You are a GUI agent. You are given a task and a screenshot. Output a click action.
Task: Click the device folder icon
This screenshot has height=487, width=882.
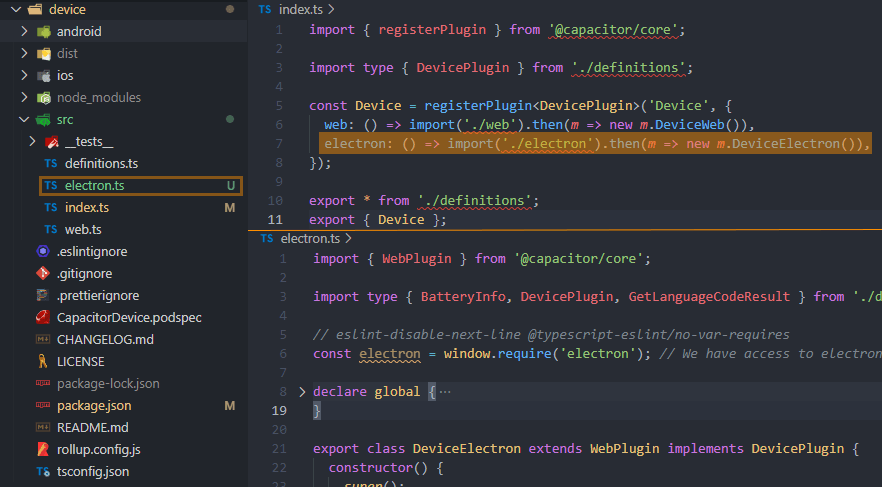[35, 9]
